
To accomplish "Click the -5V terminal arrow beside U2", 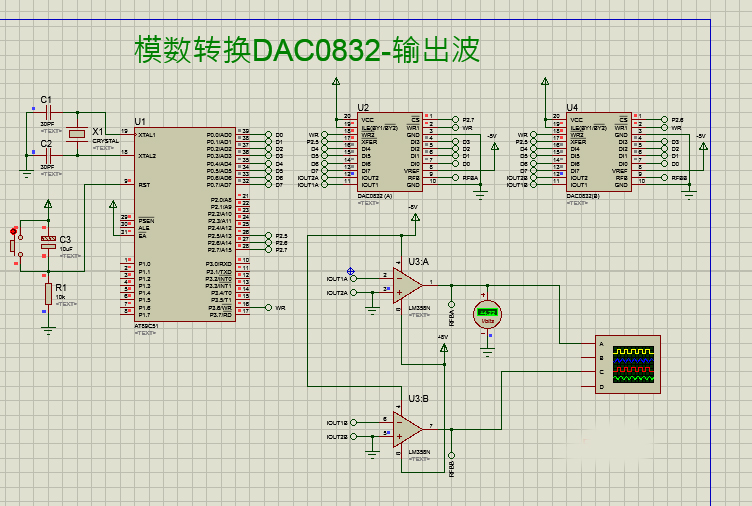I will tap(494, 147).
